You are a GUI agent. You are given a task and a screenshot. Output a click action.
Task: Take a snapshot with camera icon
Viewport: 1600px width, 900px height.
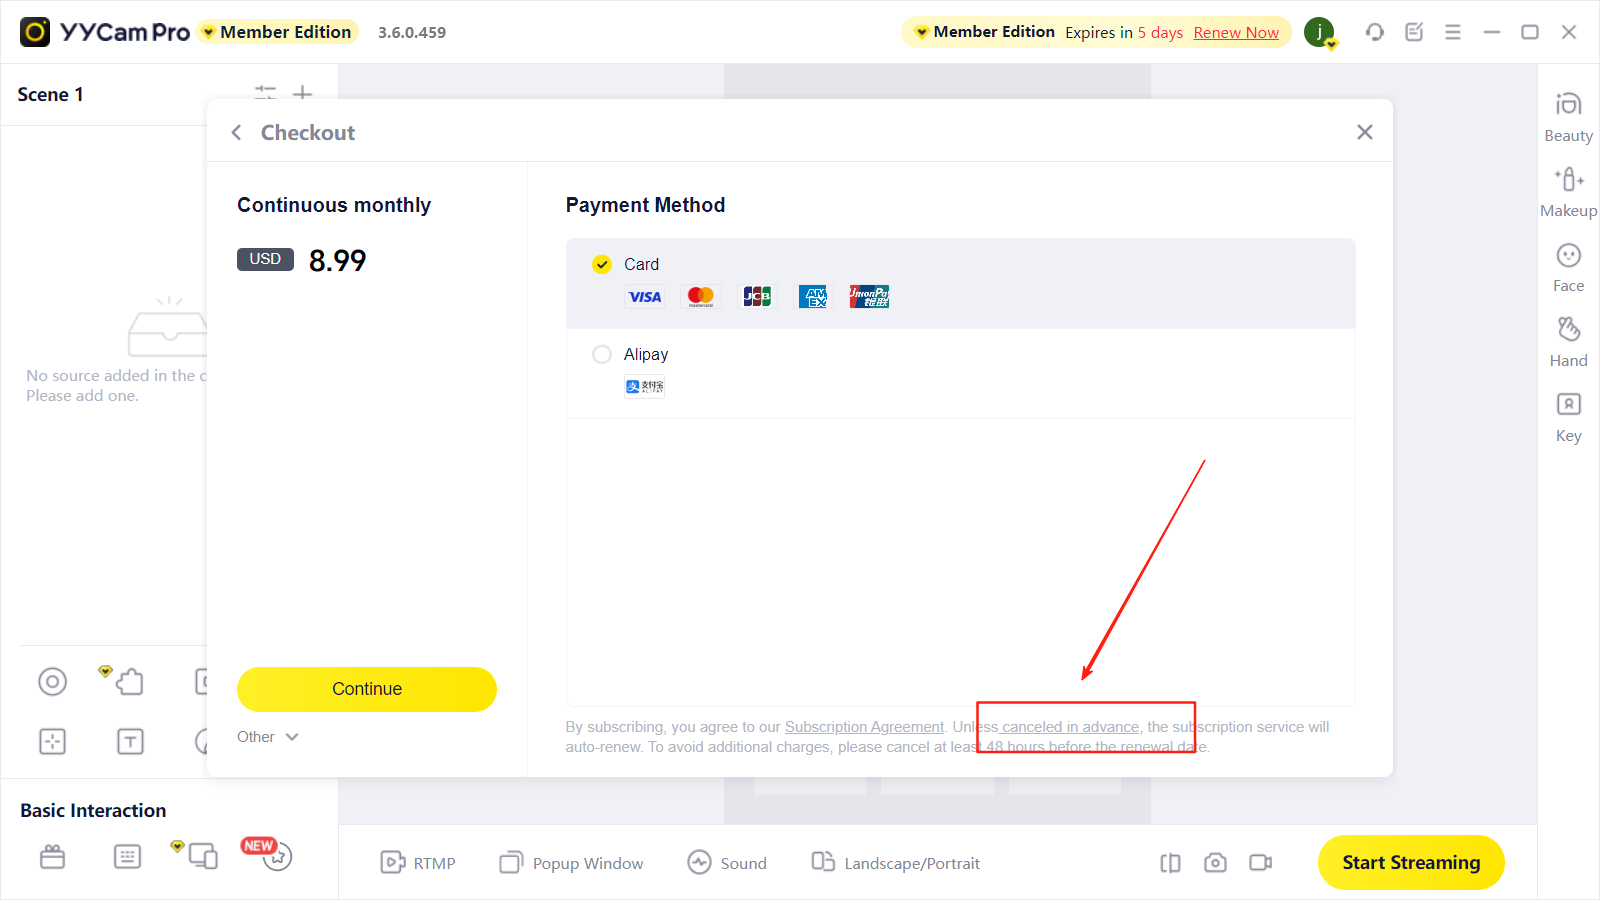(1215, 863)
